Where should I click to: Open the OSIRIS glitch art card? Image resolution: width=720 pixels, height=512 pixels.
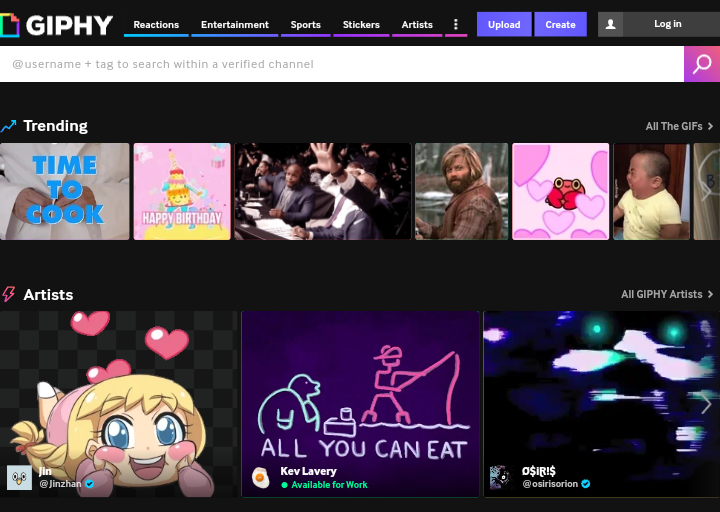click(x=602, y=404)
